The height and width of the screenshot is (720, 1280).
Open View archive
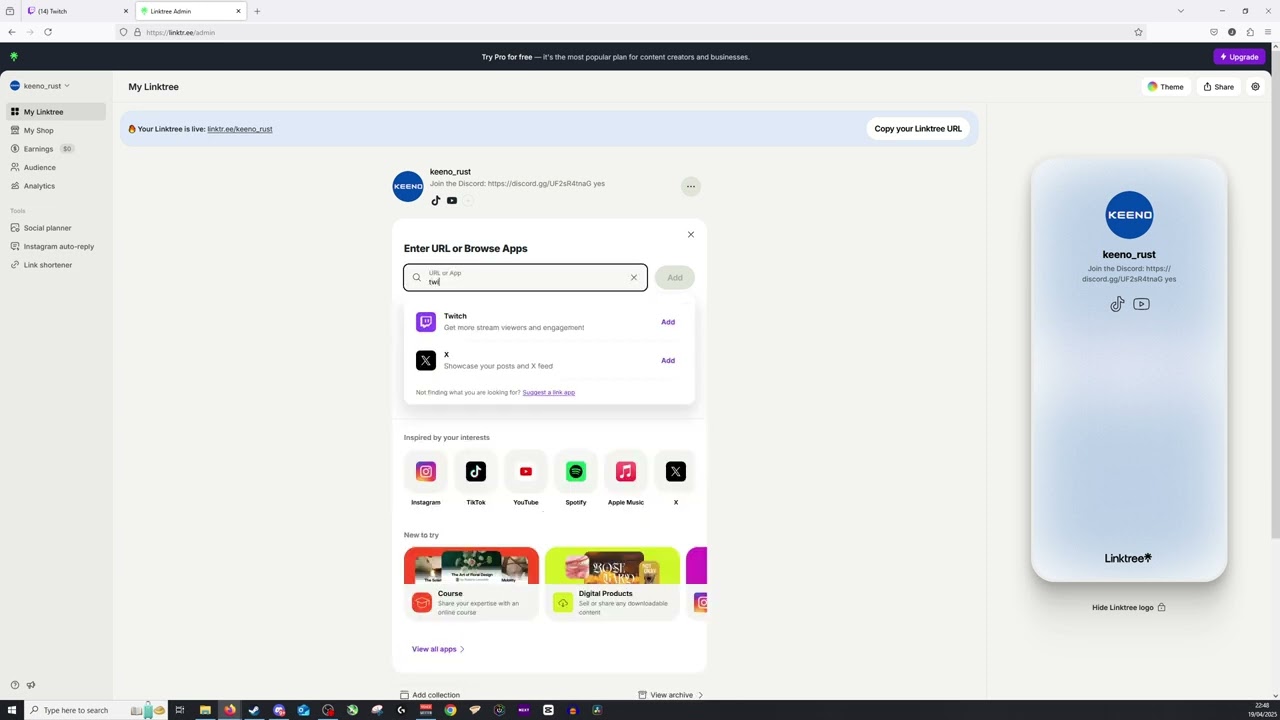coord(671,695)
